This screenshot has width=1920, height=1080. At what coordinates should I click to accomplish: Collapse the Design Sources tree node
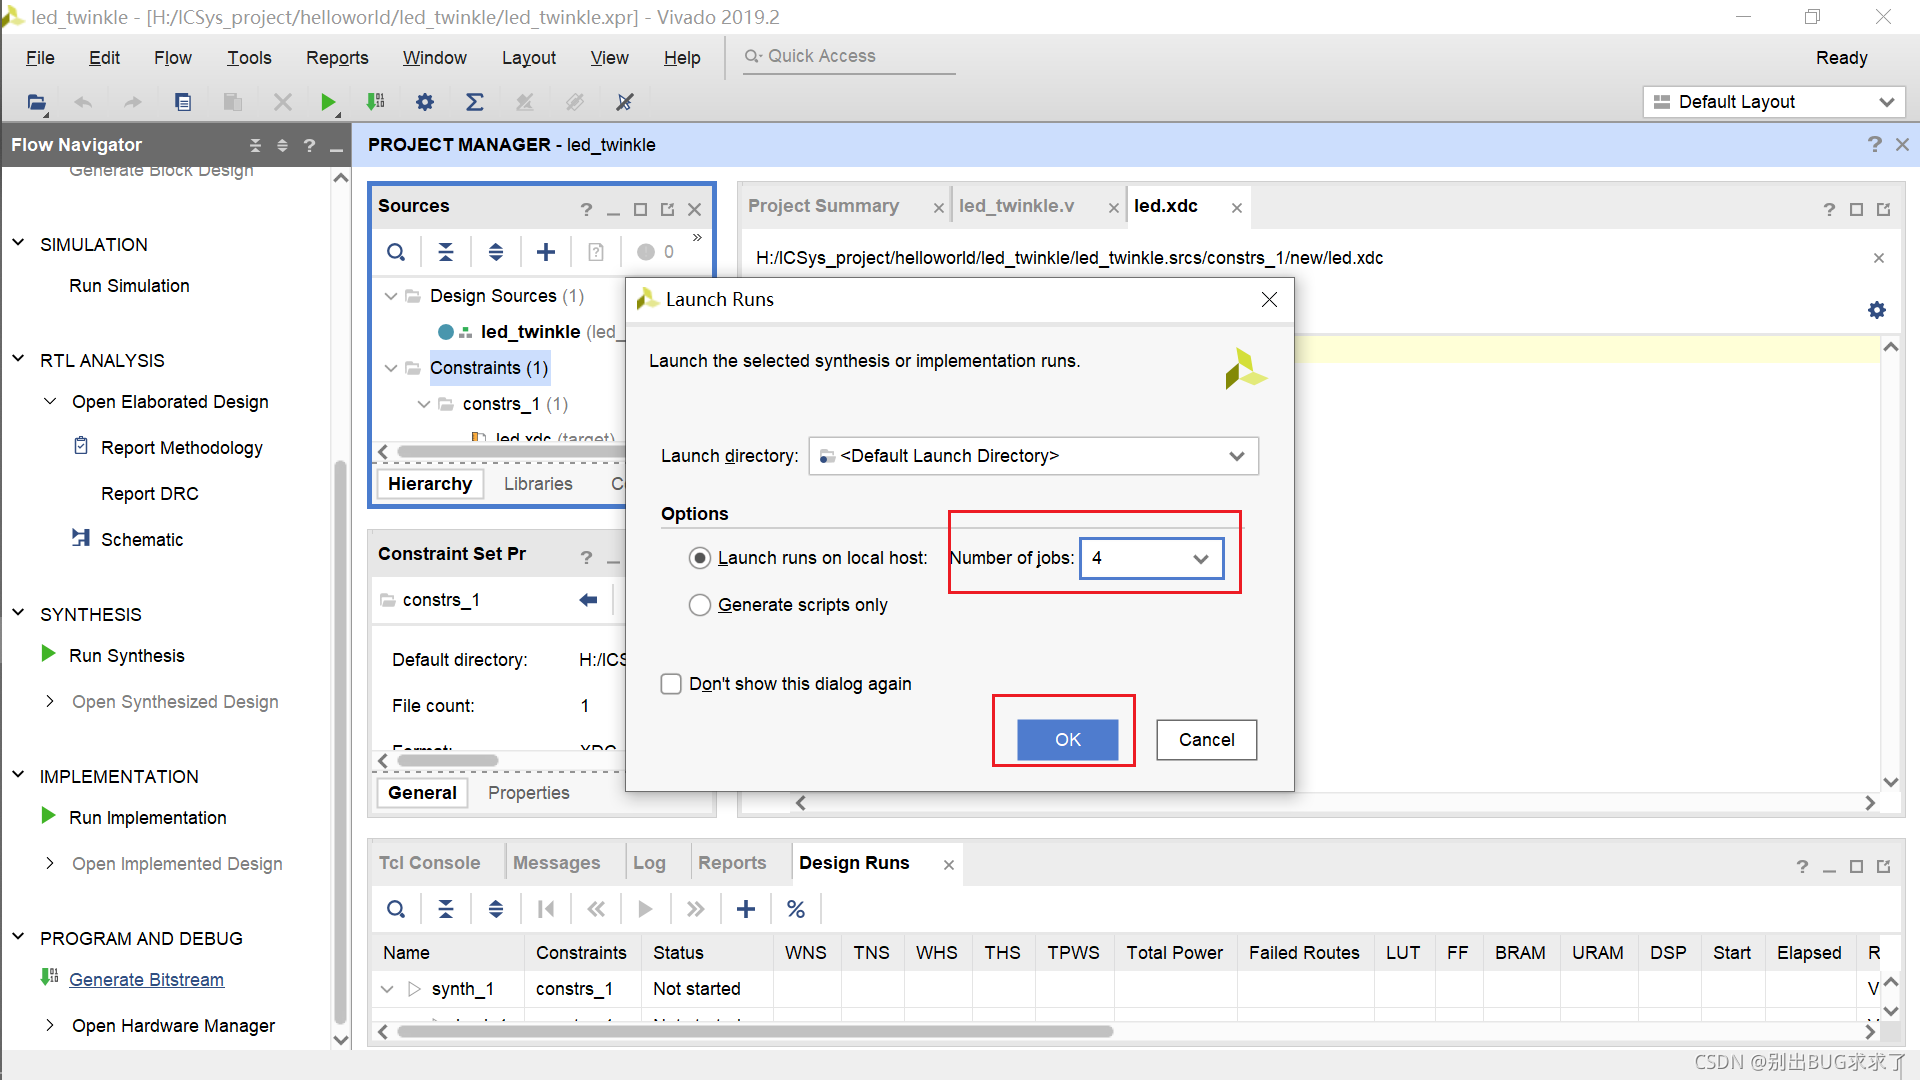(391, 296)
